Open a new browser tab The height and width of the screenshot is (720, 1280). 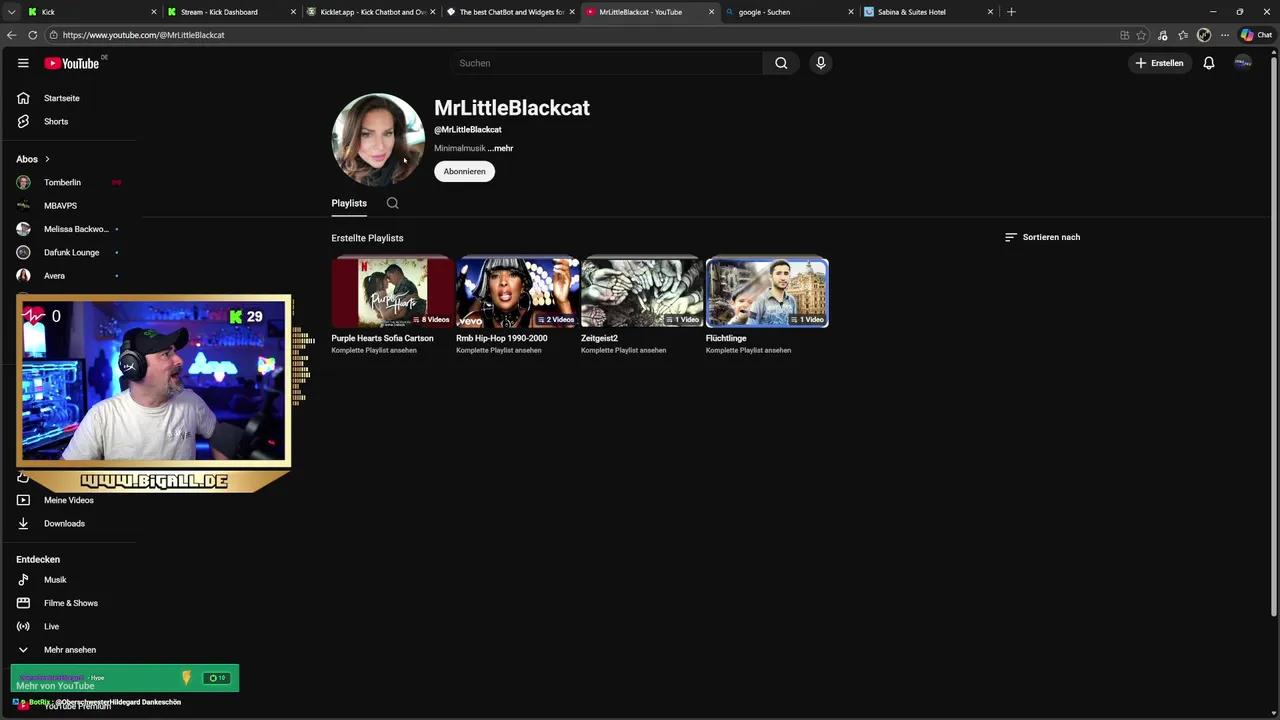pyautogui.click(x=1011, y=12)
